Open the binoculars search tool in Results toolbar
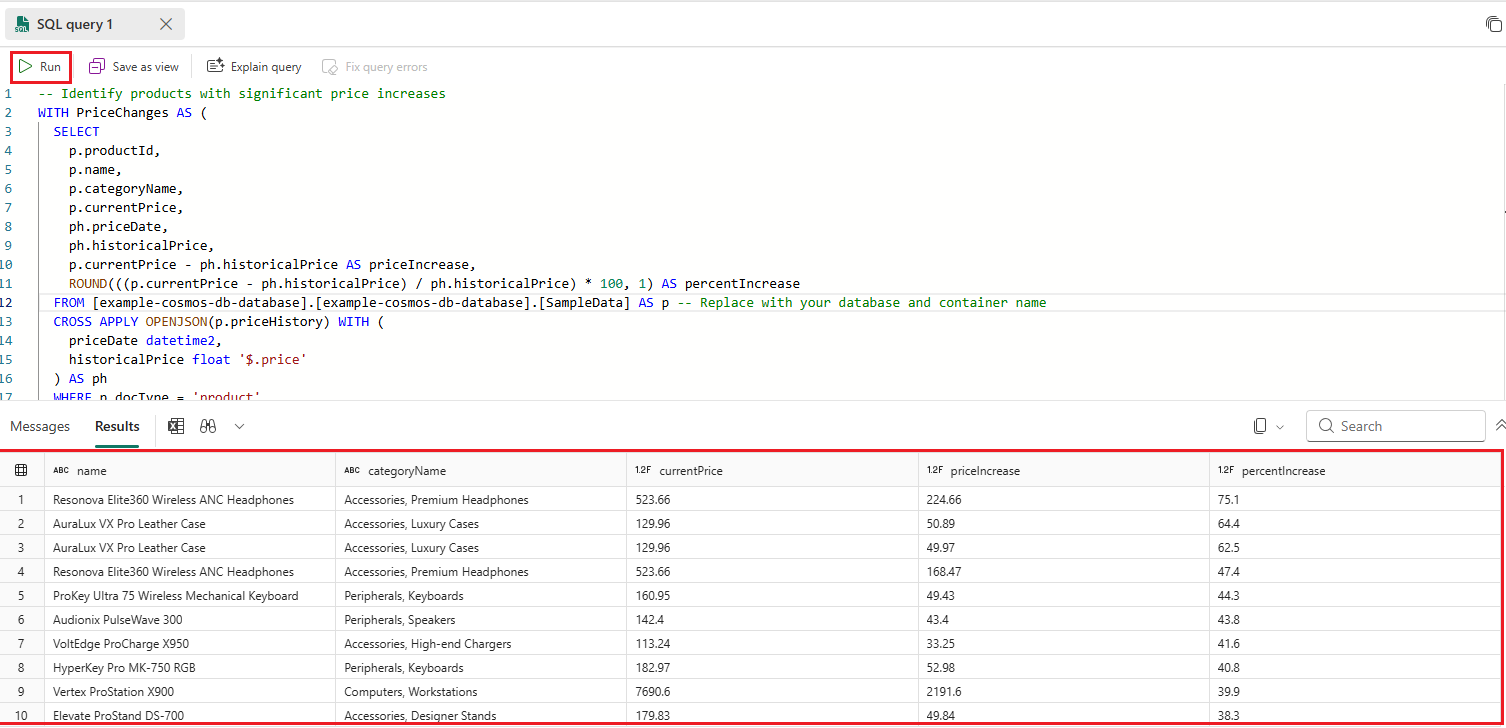This screenshot has height=728, width=1506. pos(208,426)
